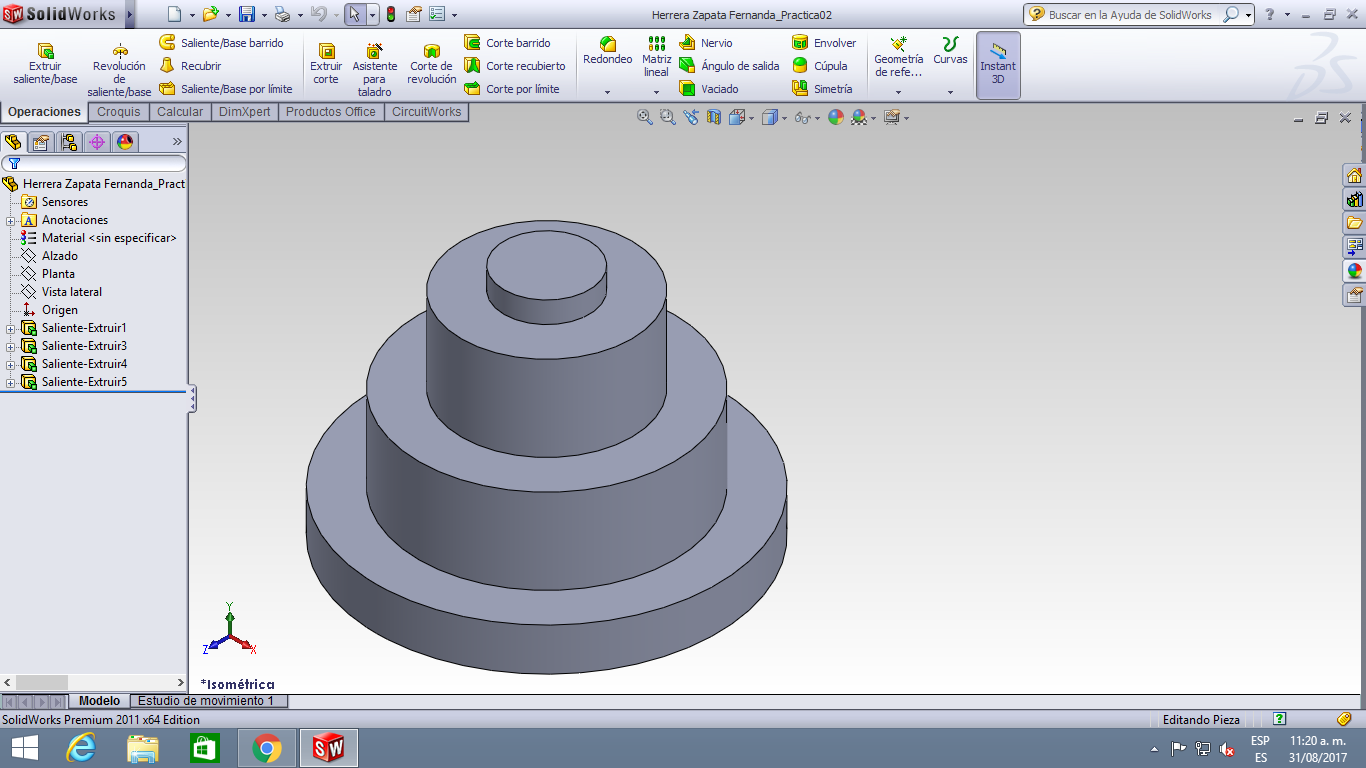Image resolution: width=1366 pixels, height=768 pixels.
Task: Open the DimXpert ribbon tab
Action: pyautogui.click(x=243, y=112)
